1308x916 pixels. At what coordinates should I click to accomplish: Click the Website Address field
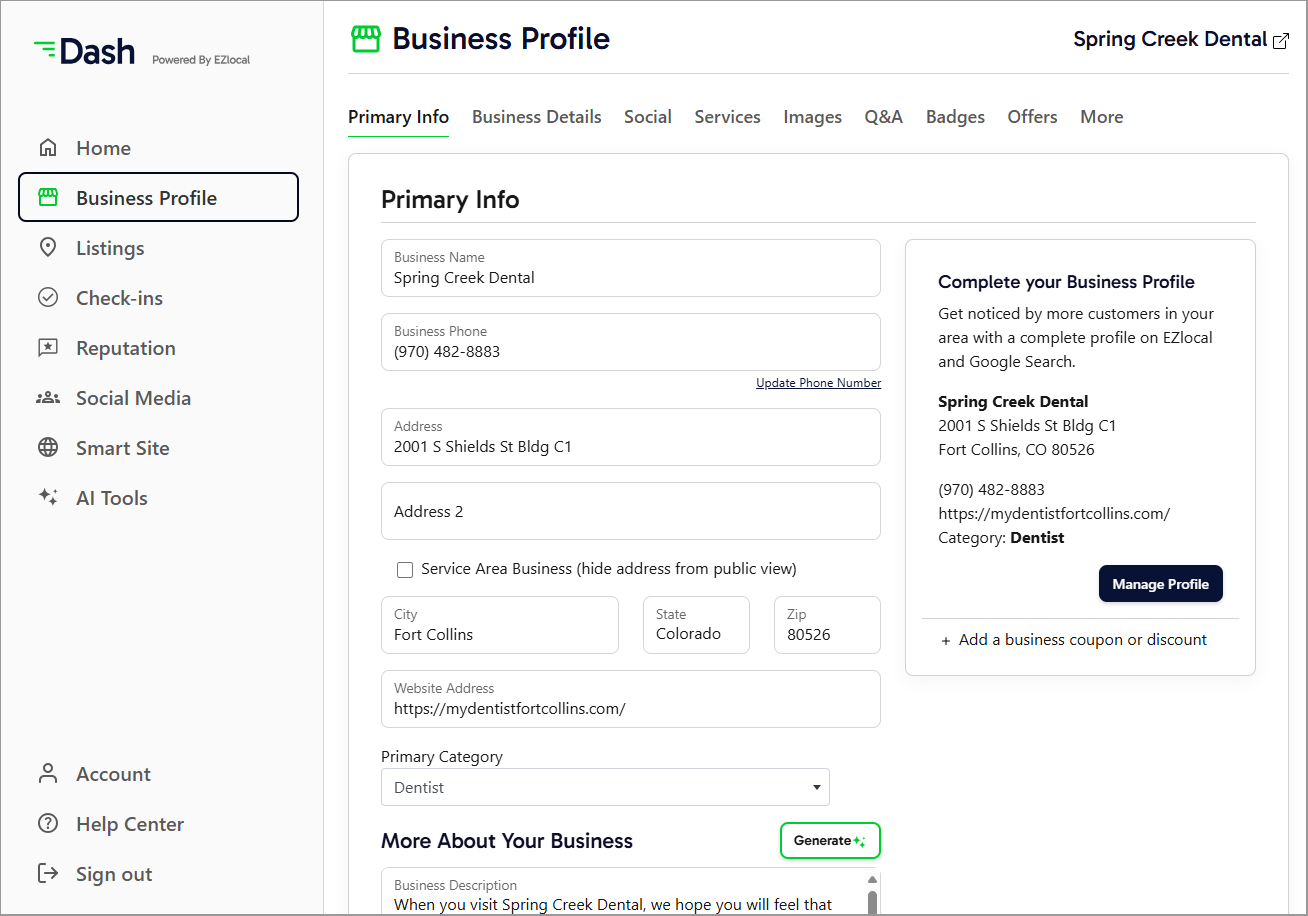click(631, 699)
